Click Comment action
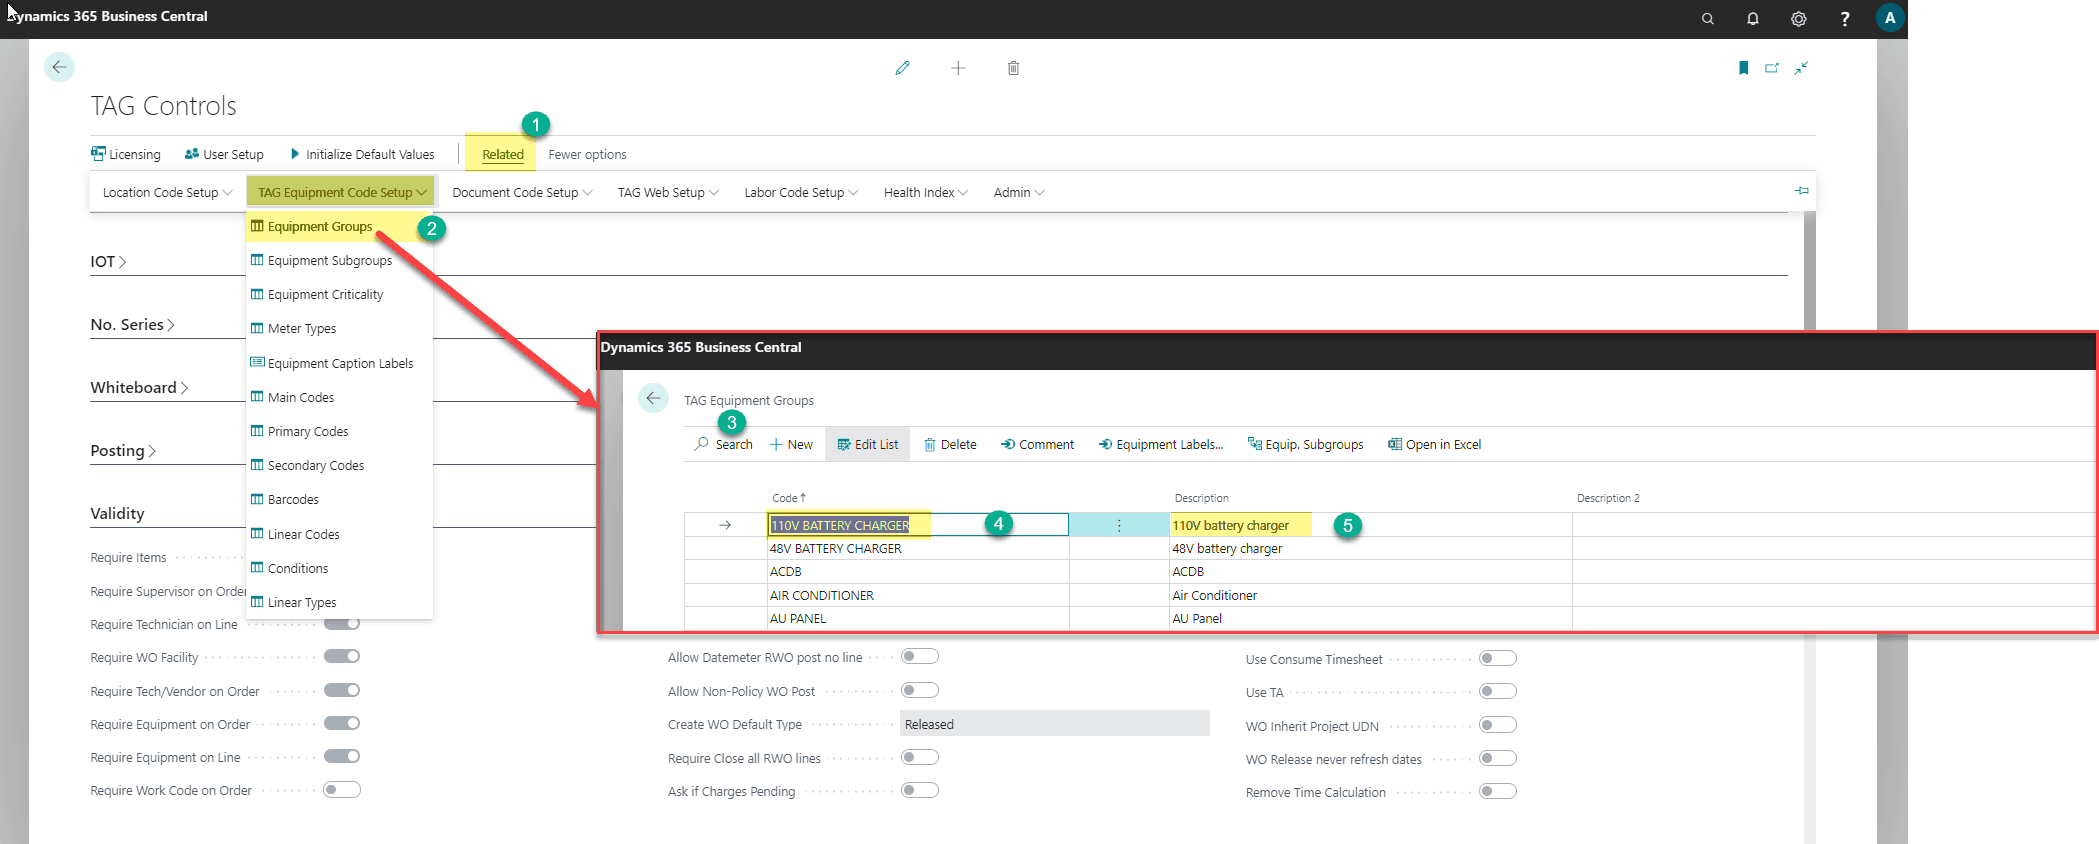The image size is (2099, 844). [x=1038, y=444]
